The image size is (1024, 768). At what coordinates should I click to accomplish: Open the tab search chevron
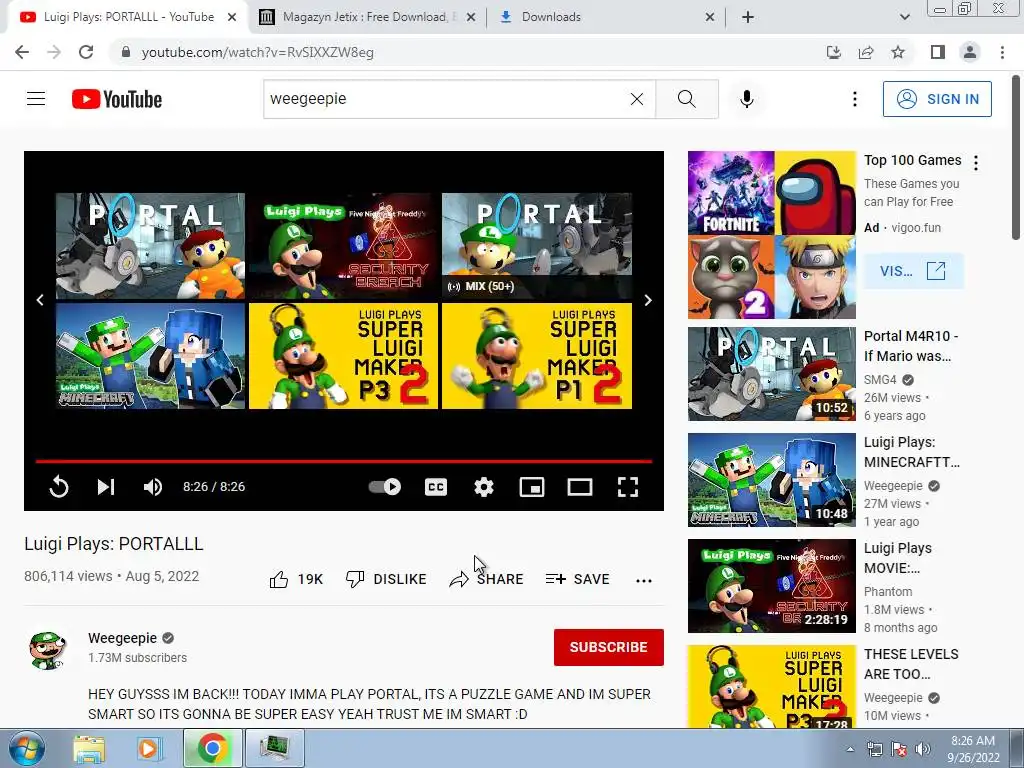[904, 18]
